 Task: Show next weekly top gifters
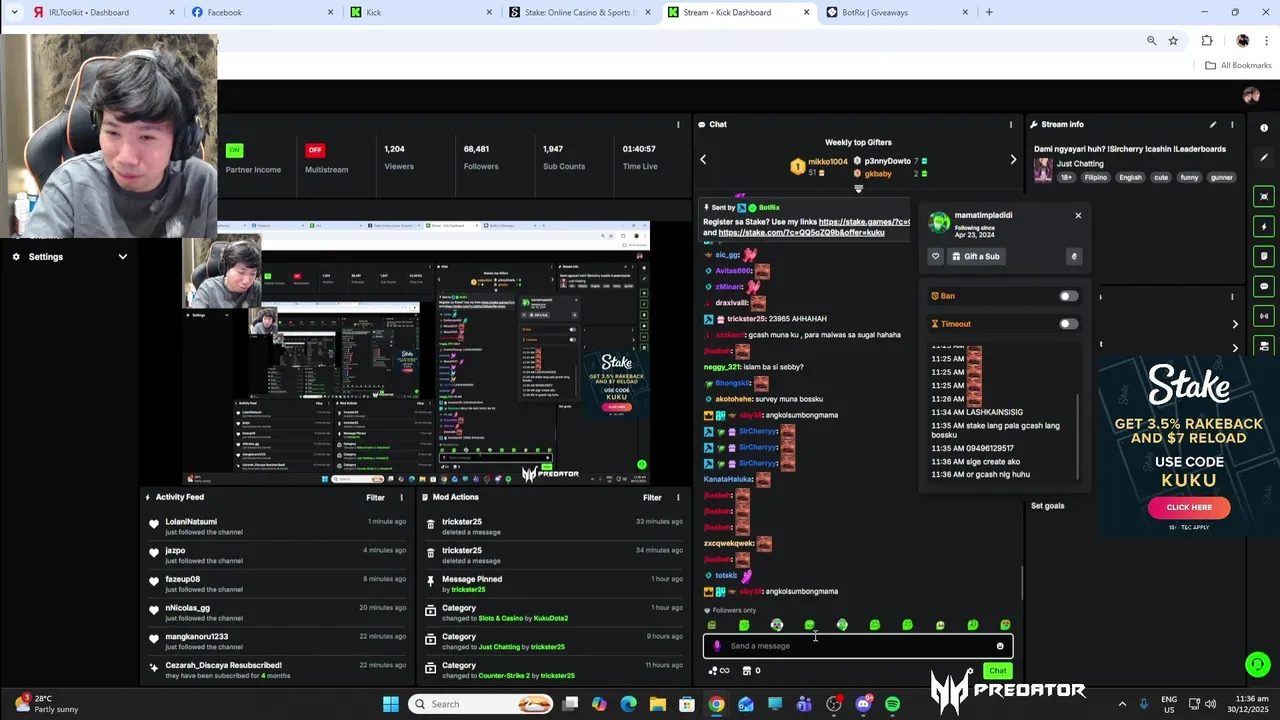coord(1013,160)
